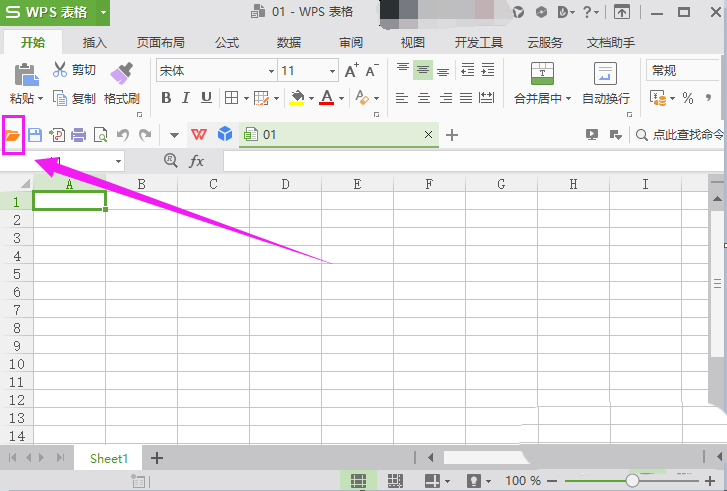Expand the font color dropdown arrow
The image size is (727, 491).
coord(342,98)
